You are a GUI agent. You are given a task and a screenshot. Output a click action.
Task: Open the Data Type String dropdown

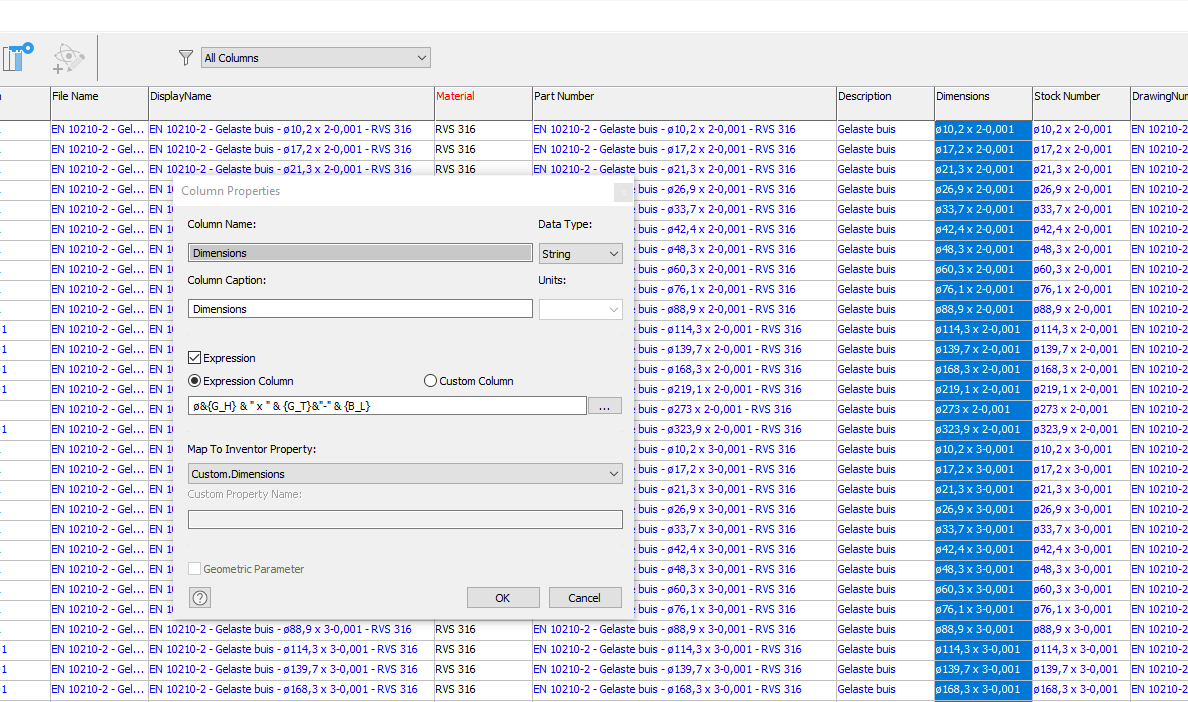(x=580, y=254)
